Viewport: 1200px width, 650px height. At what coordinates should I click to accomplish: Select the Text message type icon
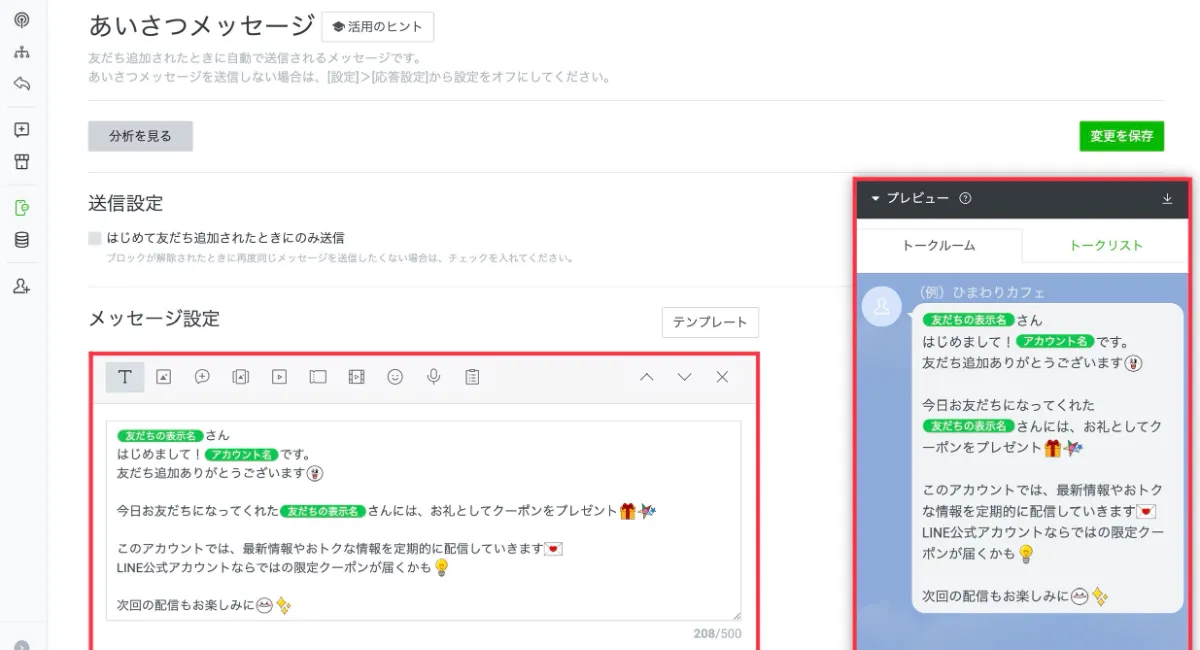pyautogui.click(x=125, y=377)
